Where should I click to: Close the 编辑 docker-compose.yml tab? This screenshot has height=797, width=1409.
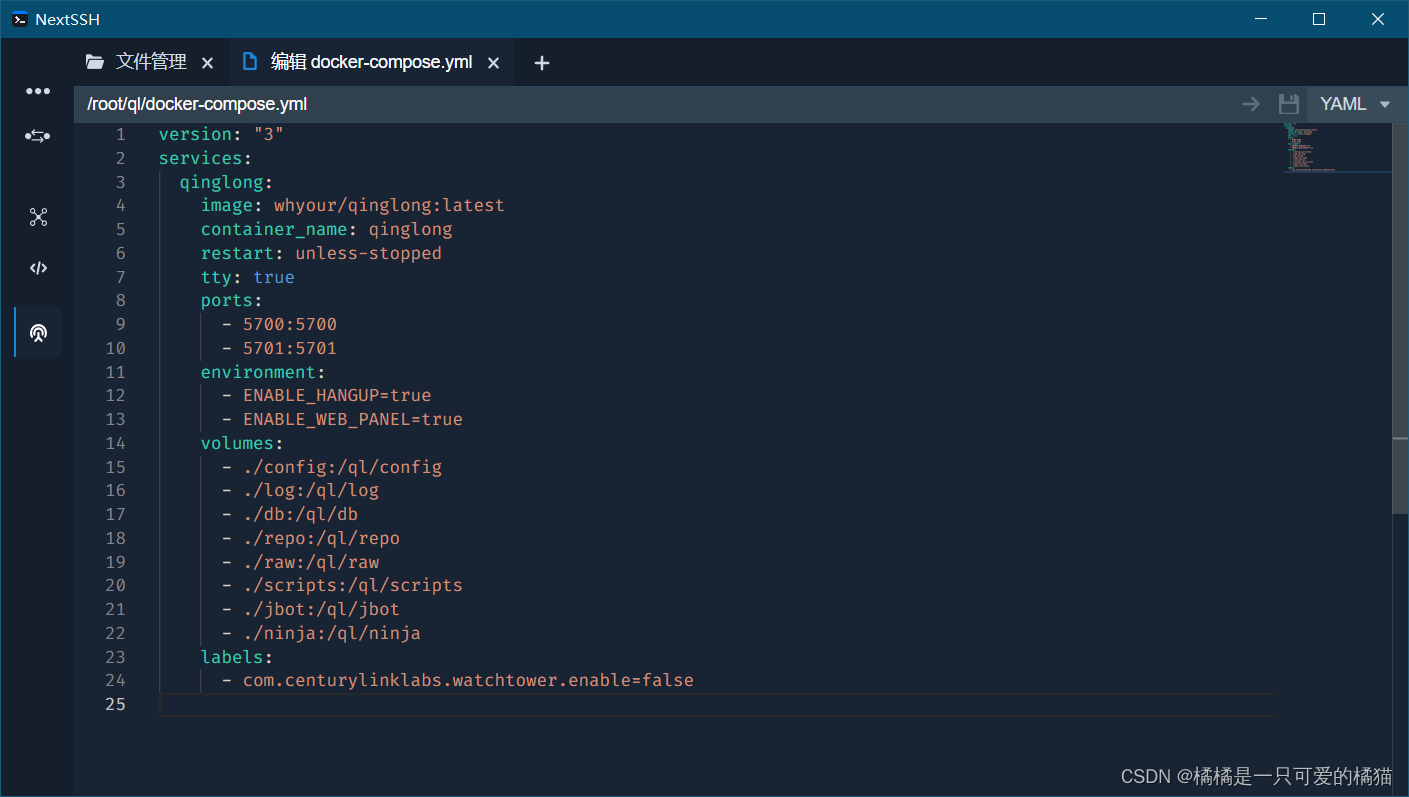coord(493,63)
